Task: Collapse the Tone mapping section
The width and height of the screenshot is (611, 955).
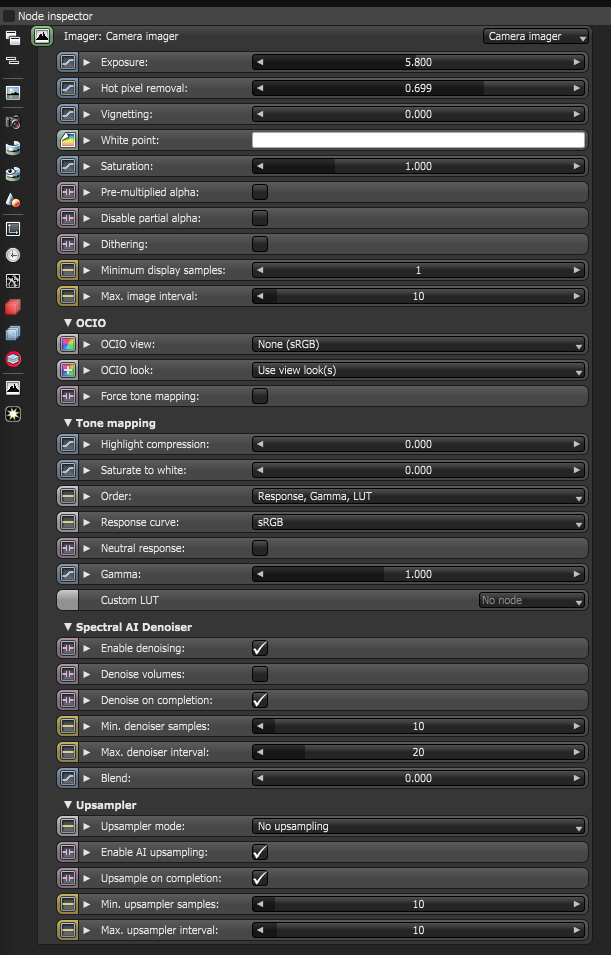Action: [x=68, y=423]
